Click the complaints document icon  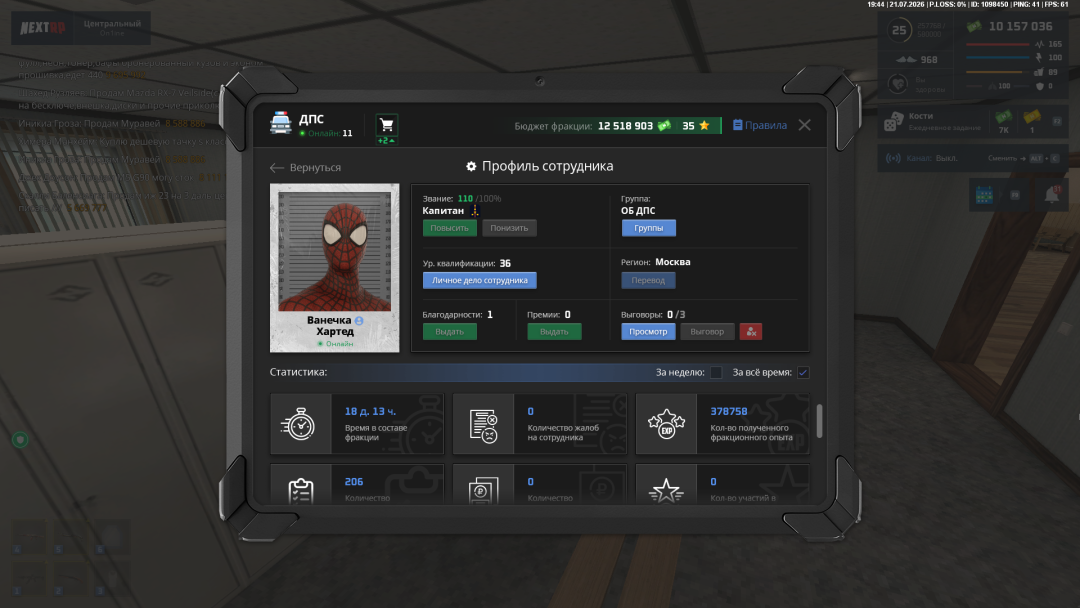pos(483,424)
